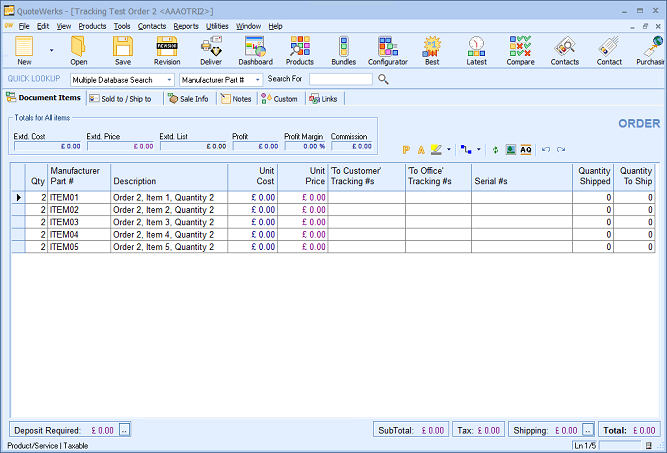Switch to the Sold to / Ship to tab
The height and width of the screenshot is (453, 667).
(x=120, y=99)
